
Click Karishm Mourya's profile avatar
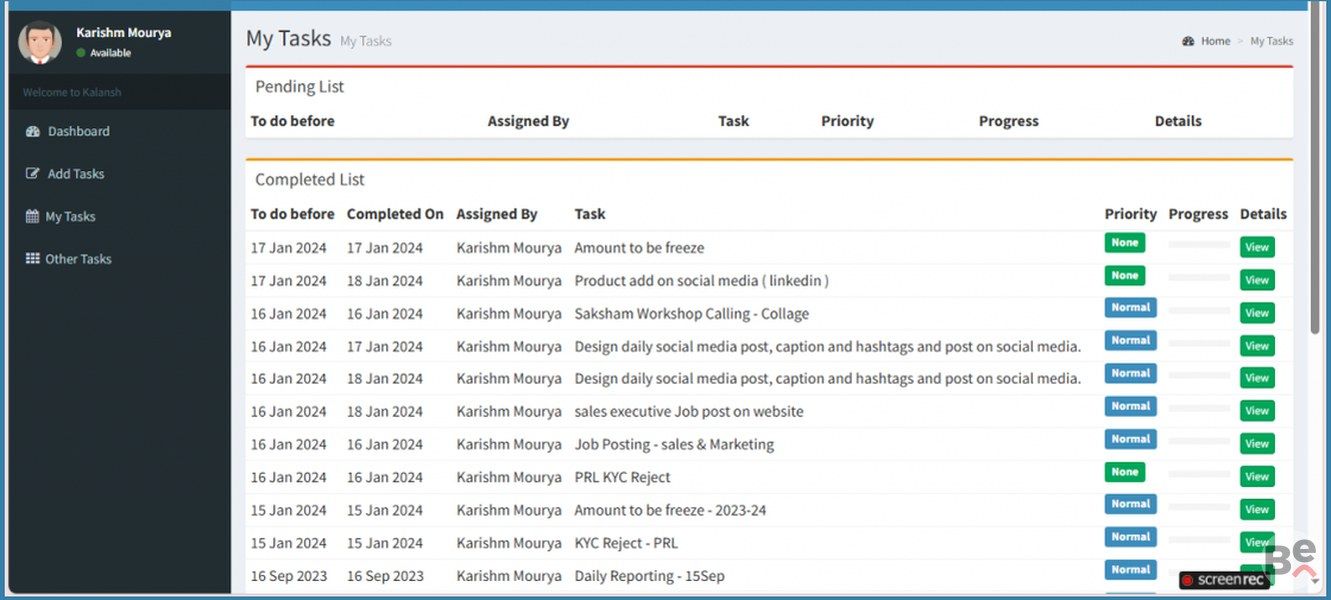(40, 42)
